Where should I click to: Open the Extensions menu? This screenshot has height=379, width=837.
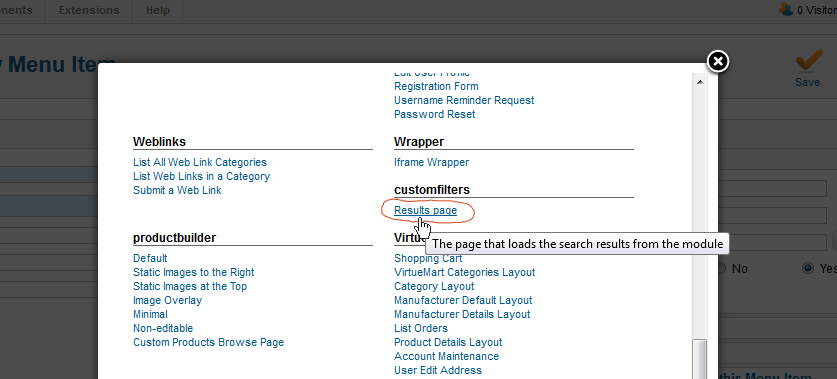click(89, 10)
